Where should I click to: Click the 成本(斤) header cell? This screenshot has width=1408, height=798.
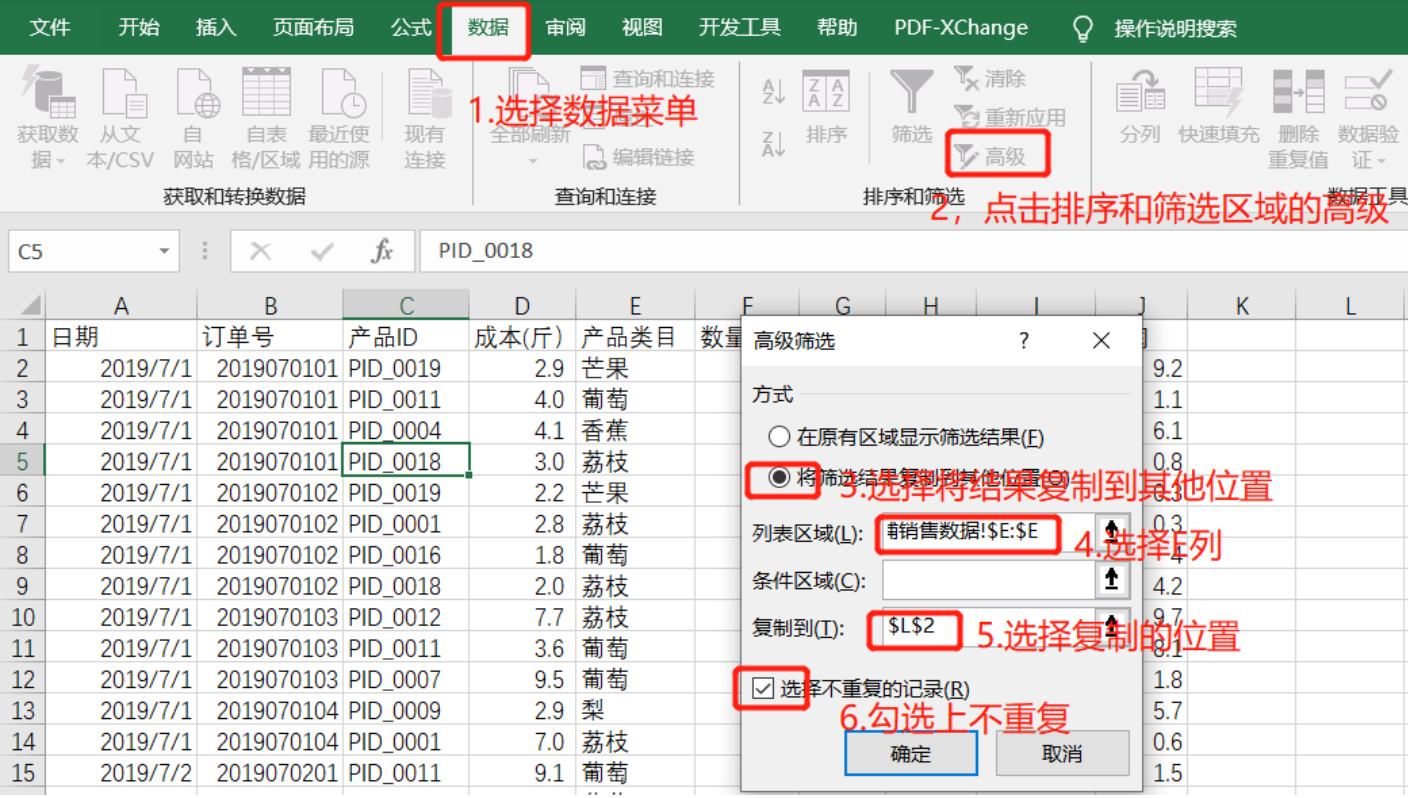point(522,337)
